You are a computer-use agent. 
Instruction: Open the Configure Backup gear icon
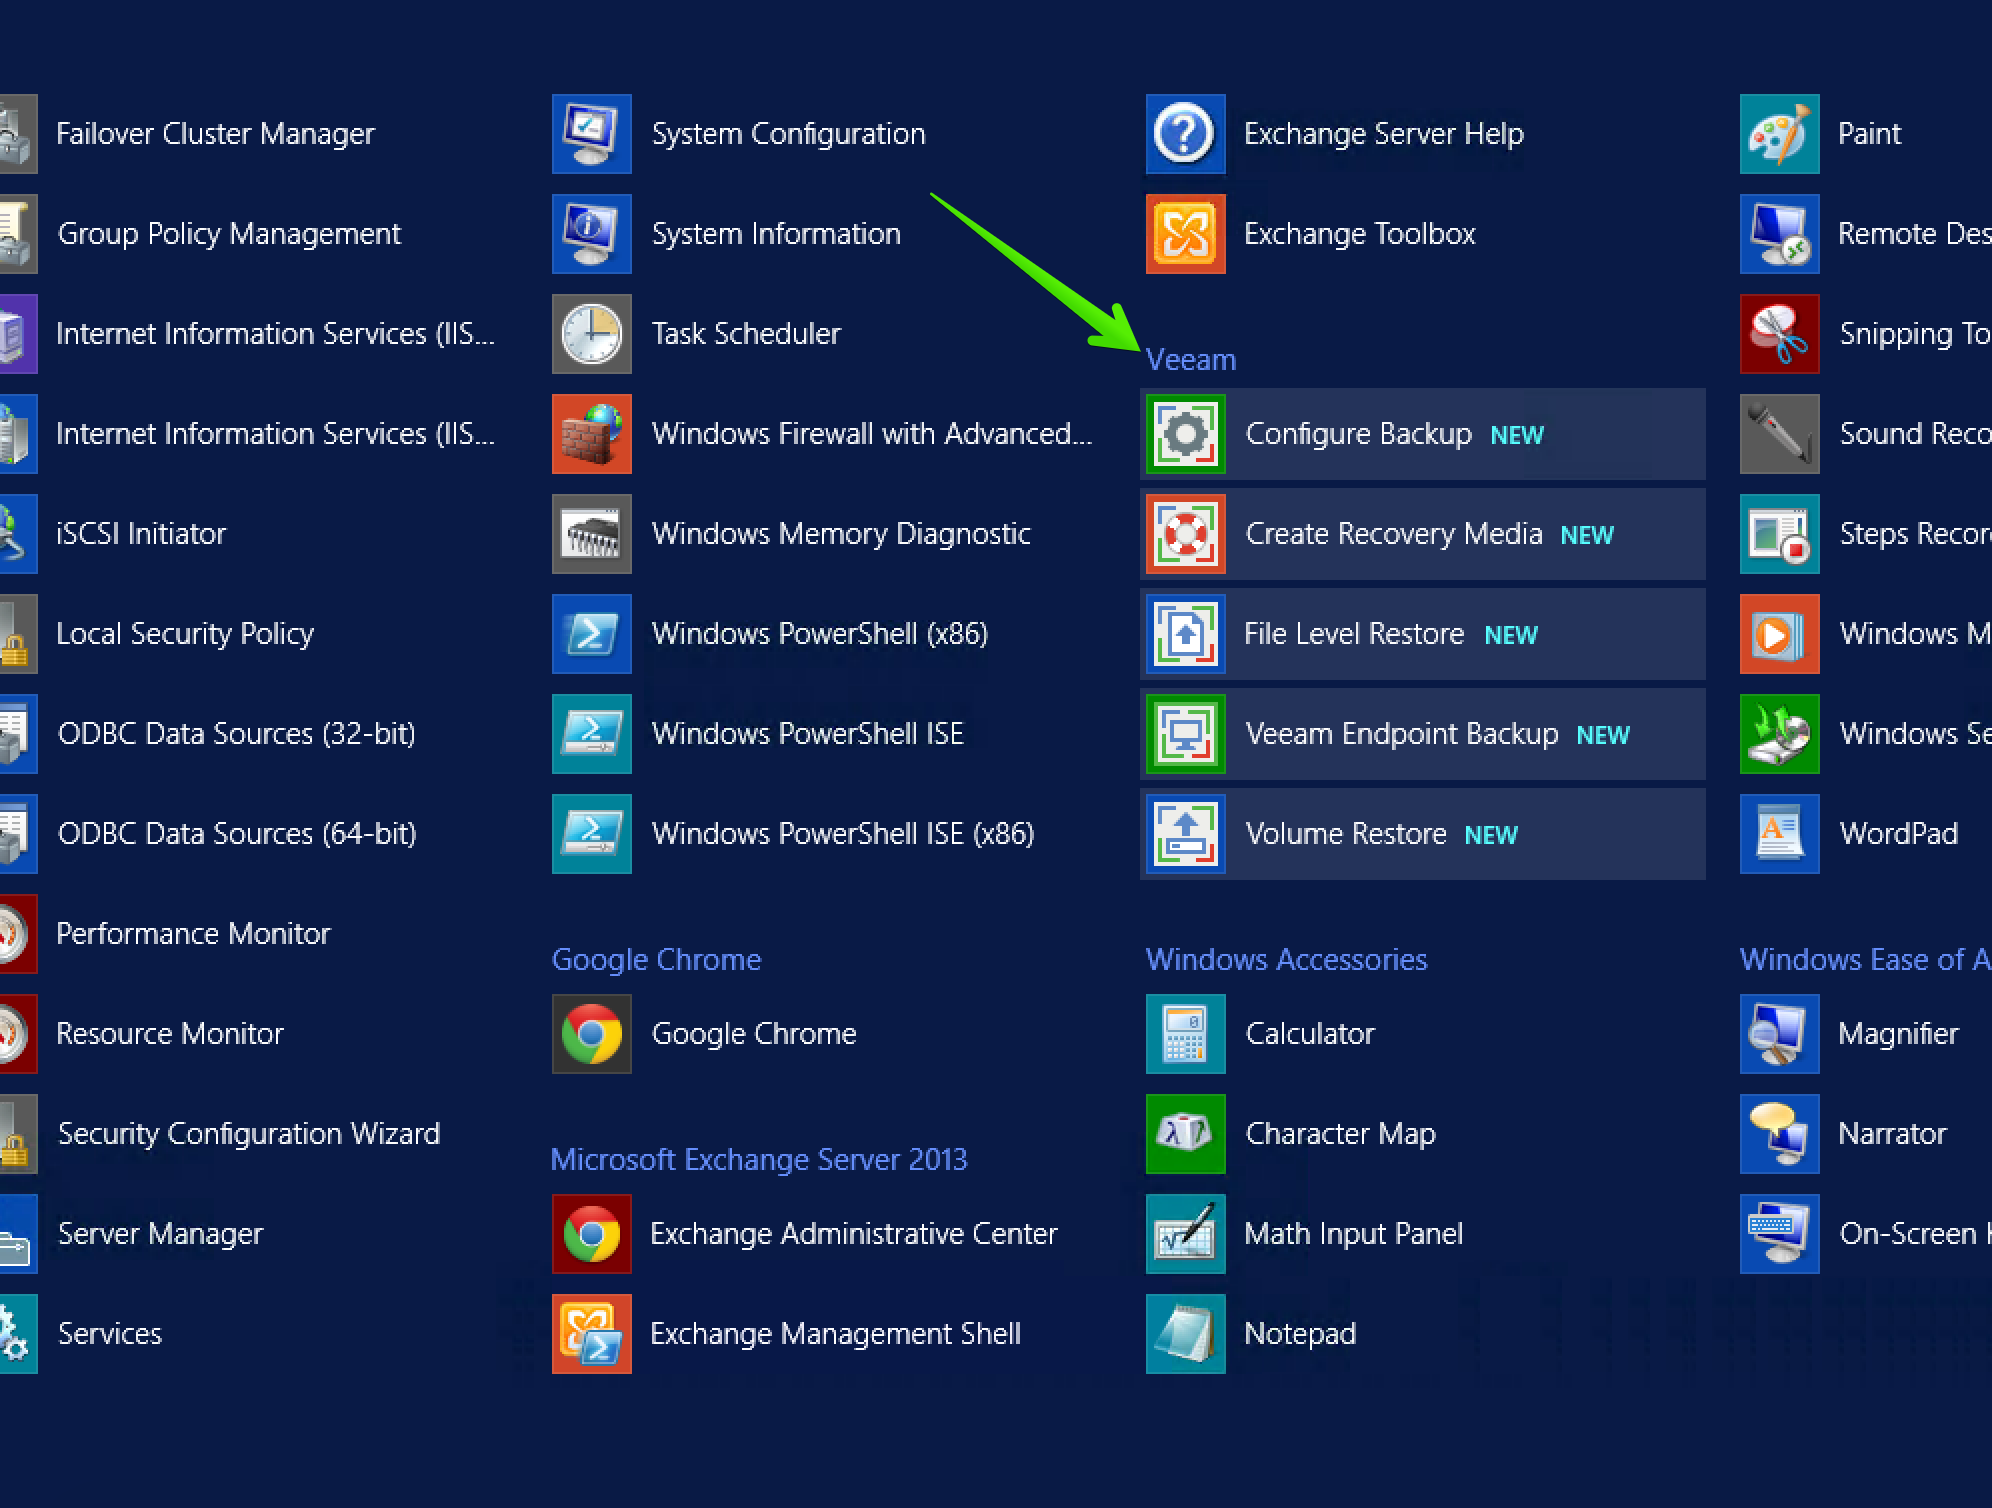point(1185,434)
